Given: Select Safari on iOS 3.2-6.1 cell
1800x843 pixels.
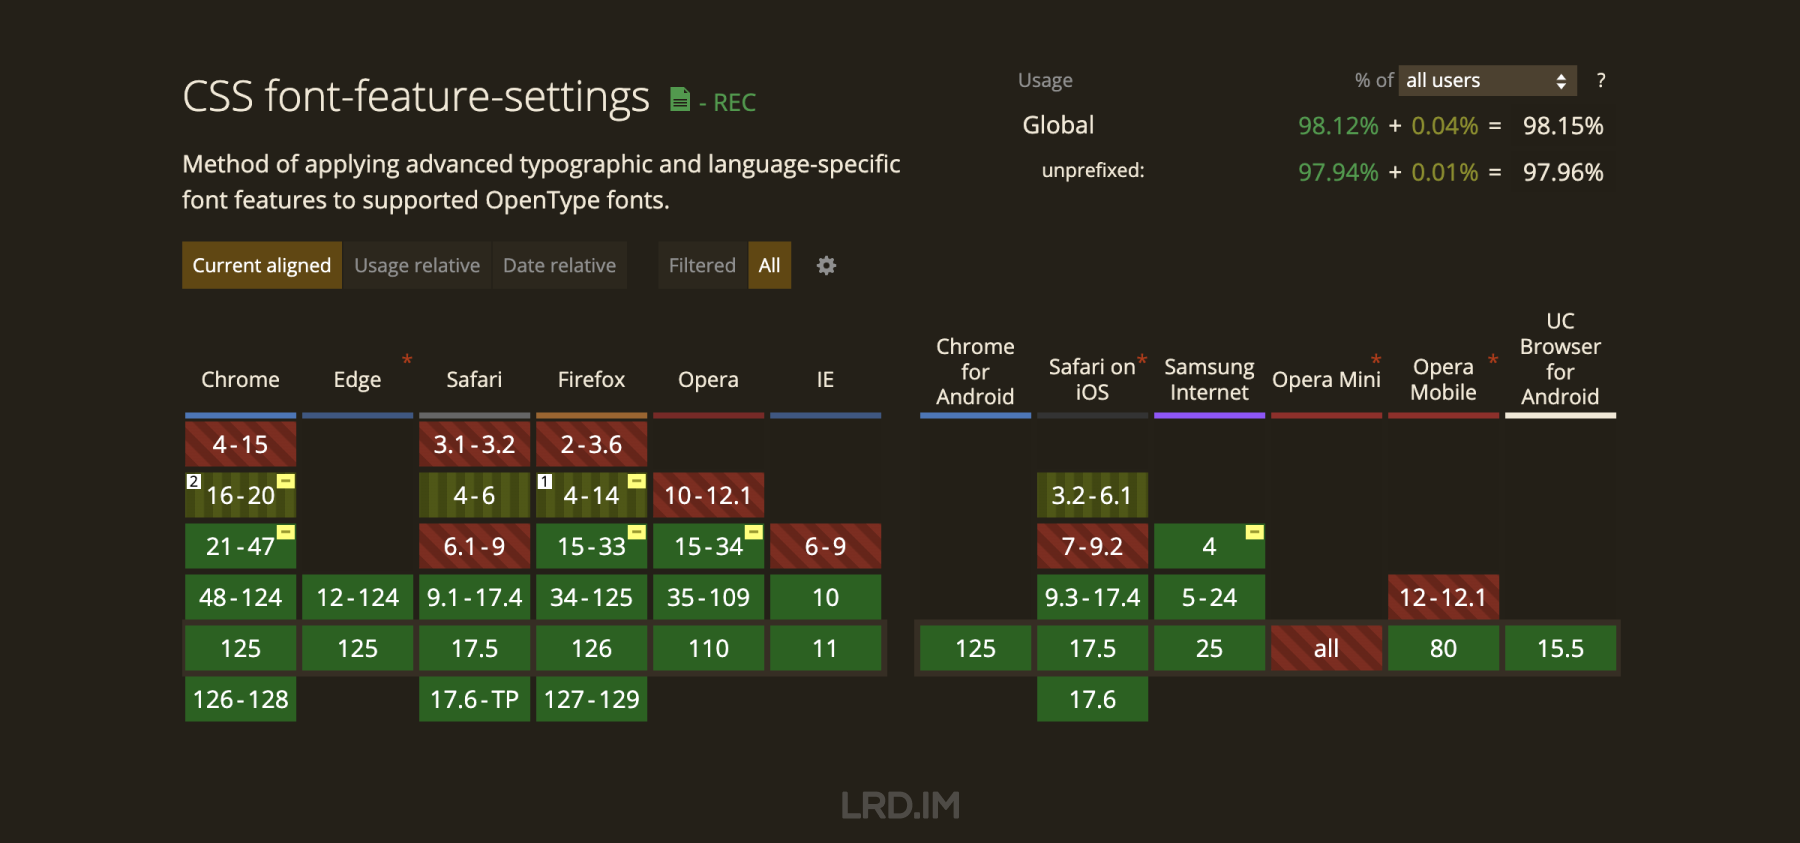Looking at the screenshot, I should [1092, 495].
